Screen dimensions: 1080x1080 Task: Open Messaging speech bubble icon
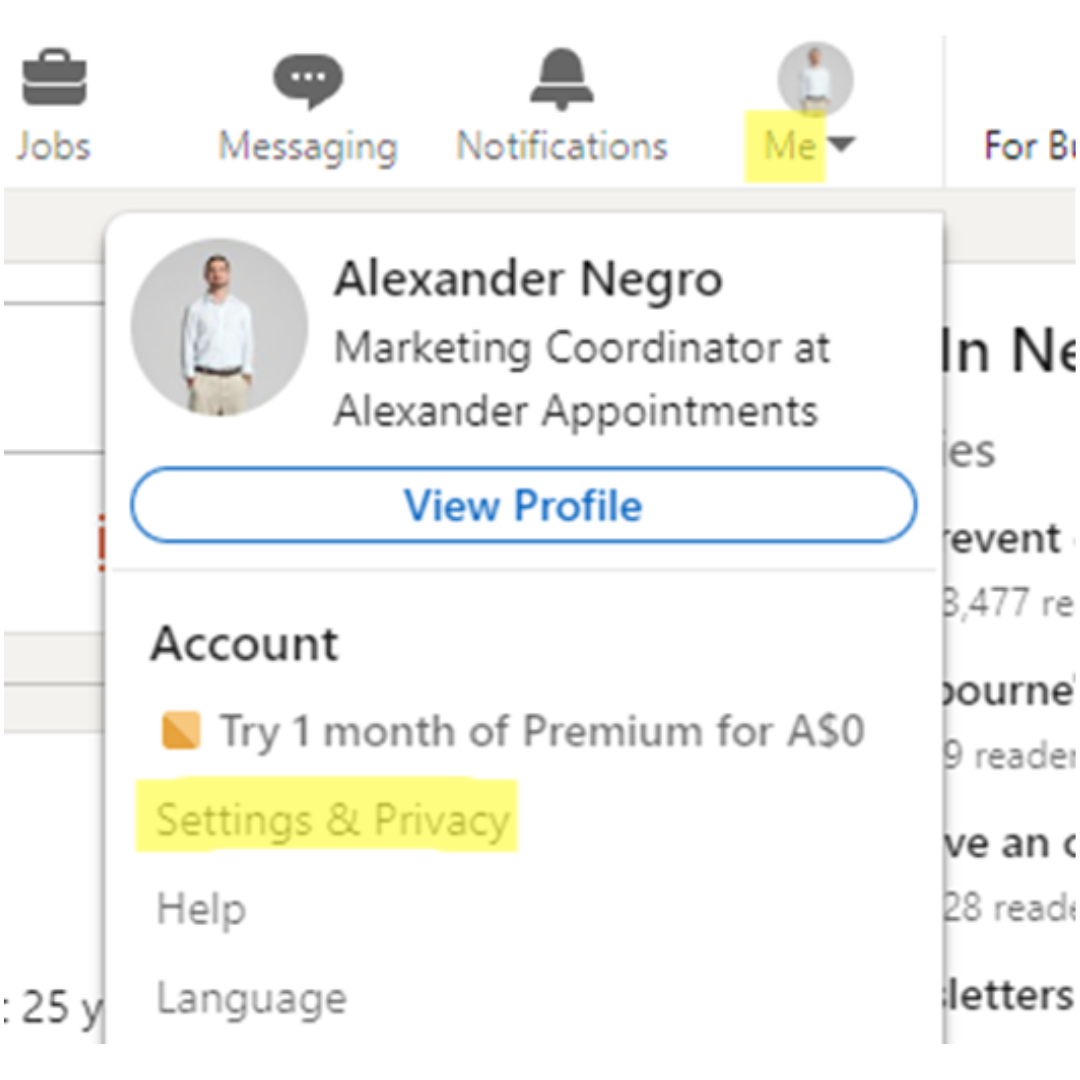click(308, 81)
